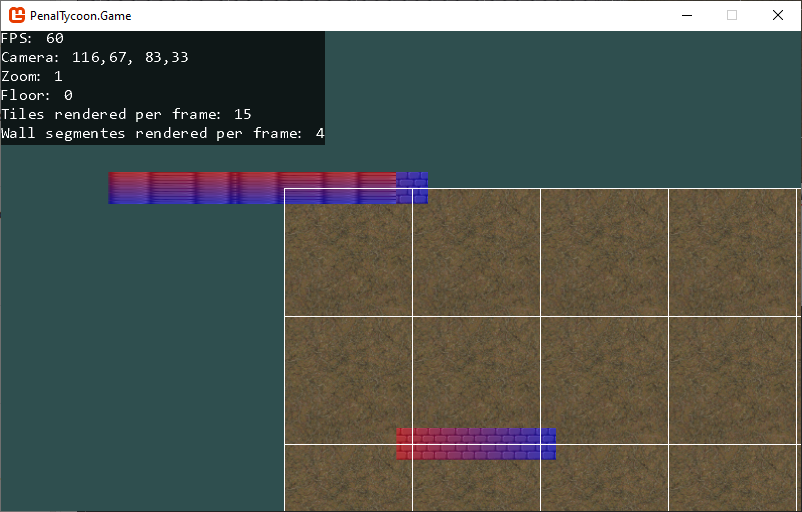Click the Wall segmentes rendered per frame line
The image size is (802, 512).
(163, 133)
